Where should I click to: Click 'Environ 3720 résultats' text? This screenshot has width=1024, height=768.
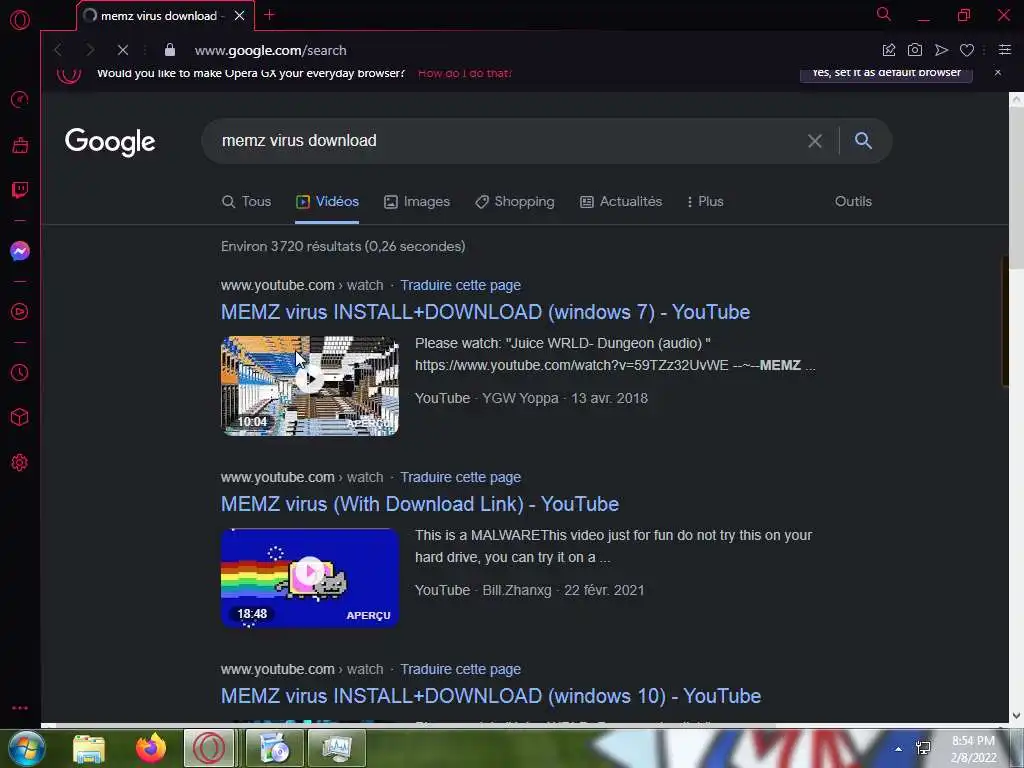pyautogui.click(x=343, y=246)
